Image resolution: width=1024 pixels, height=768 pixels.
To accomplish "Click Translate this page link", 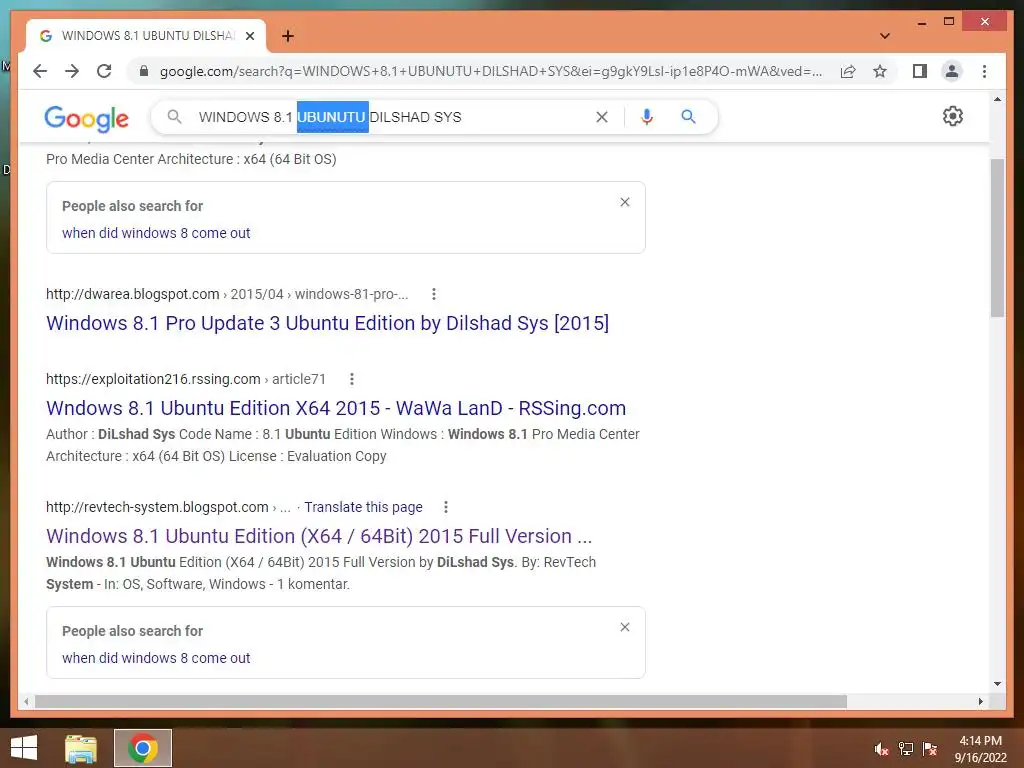I will (363, 507).
